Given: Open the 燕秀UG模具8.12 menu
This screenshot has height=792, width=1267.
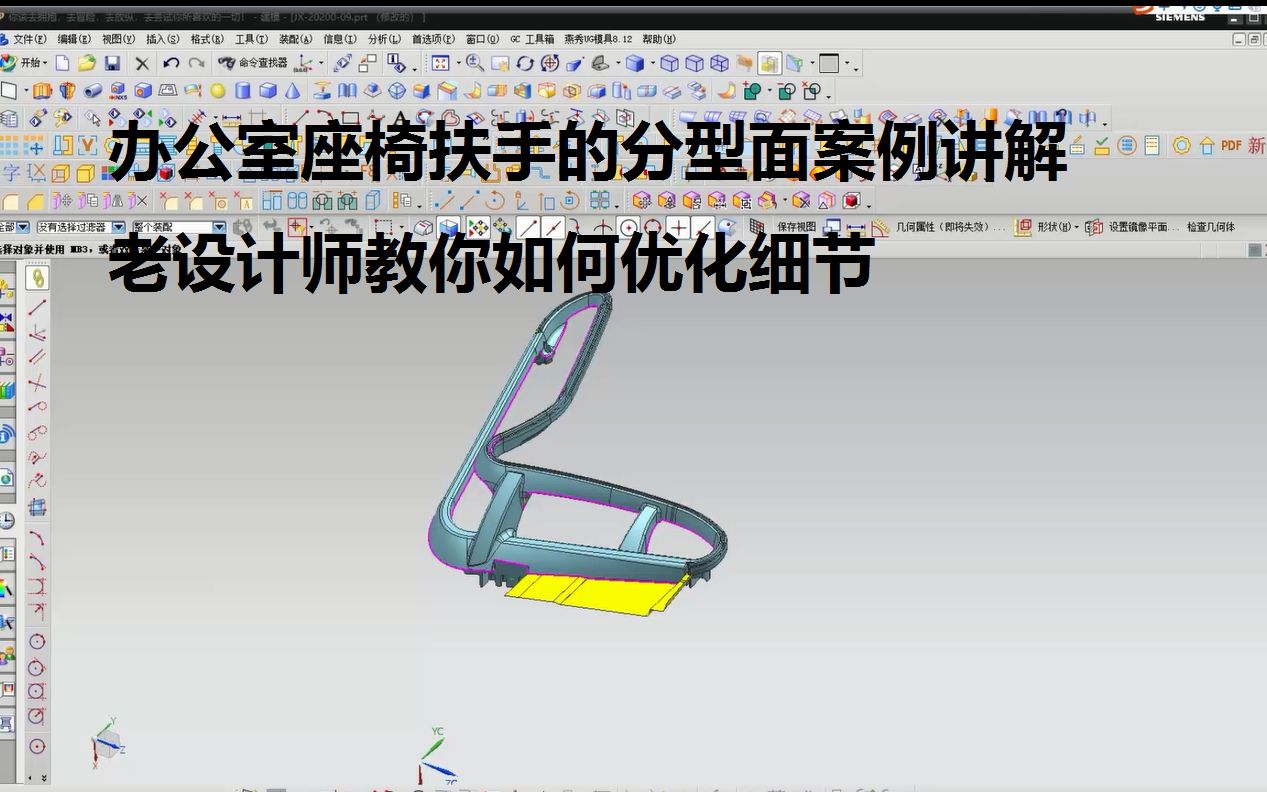Looking at the screenshot, I should coord(599,38).
